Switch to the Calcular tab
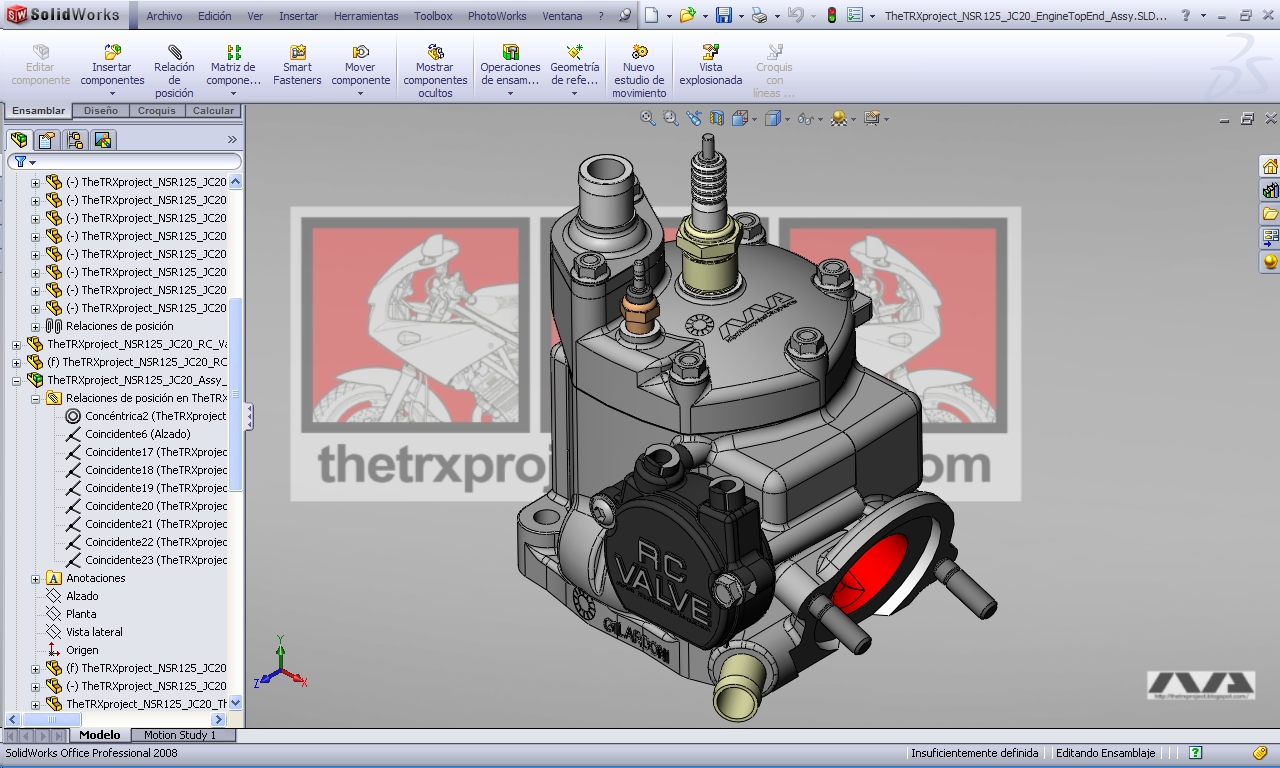The image size is (1280, 768). (x=213, y=111)
